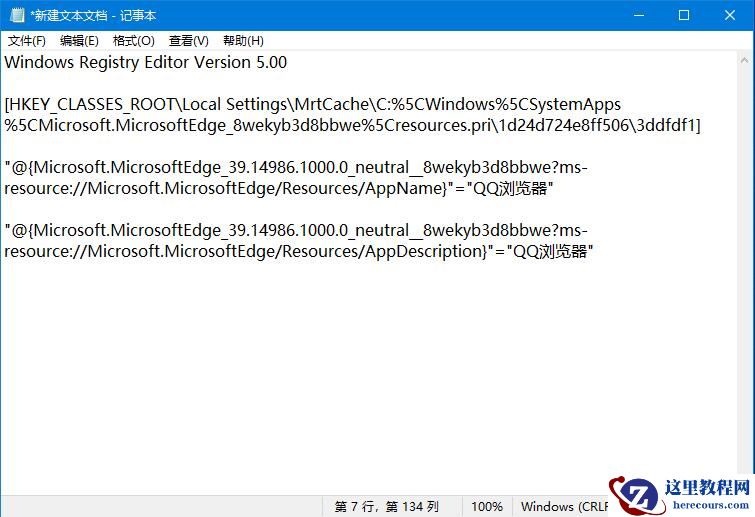Image resolution: width=755 pixels, height=517 pixels.
Task: Close the Notepad window
Action: tap(730, 15)
